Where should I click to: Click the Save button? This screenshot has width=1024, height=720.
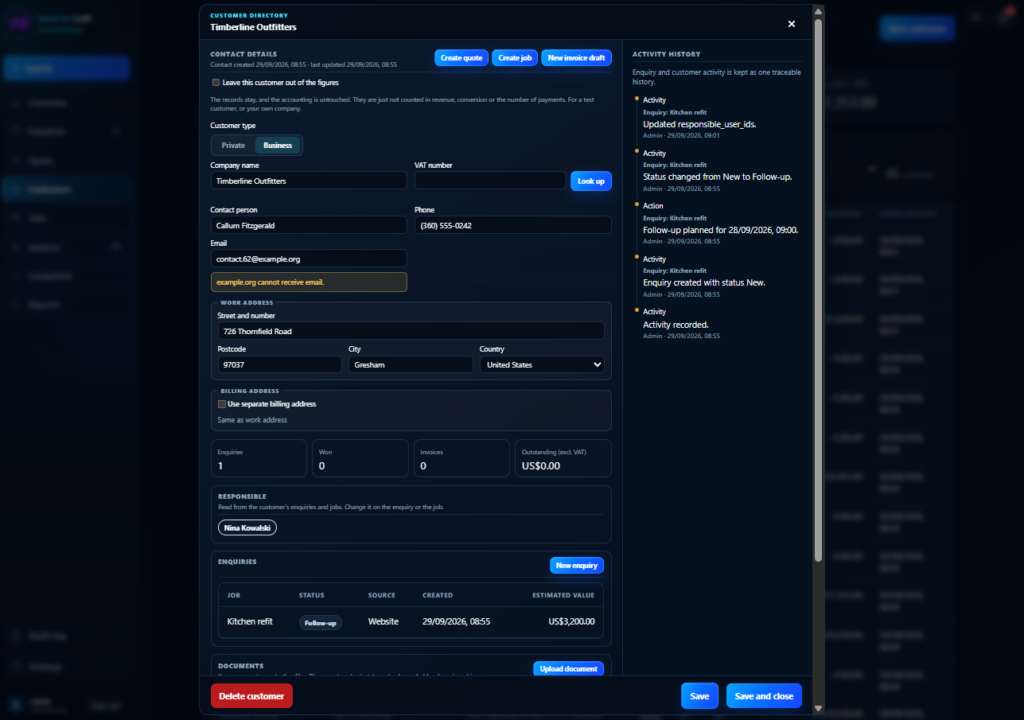tap(699, 696)
